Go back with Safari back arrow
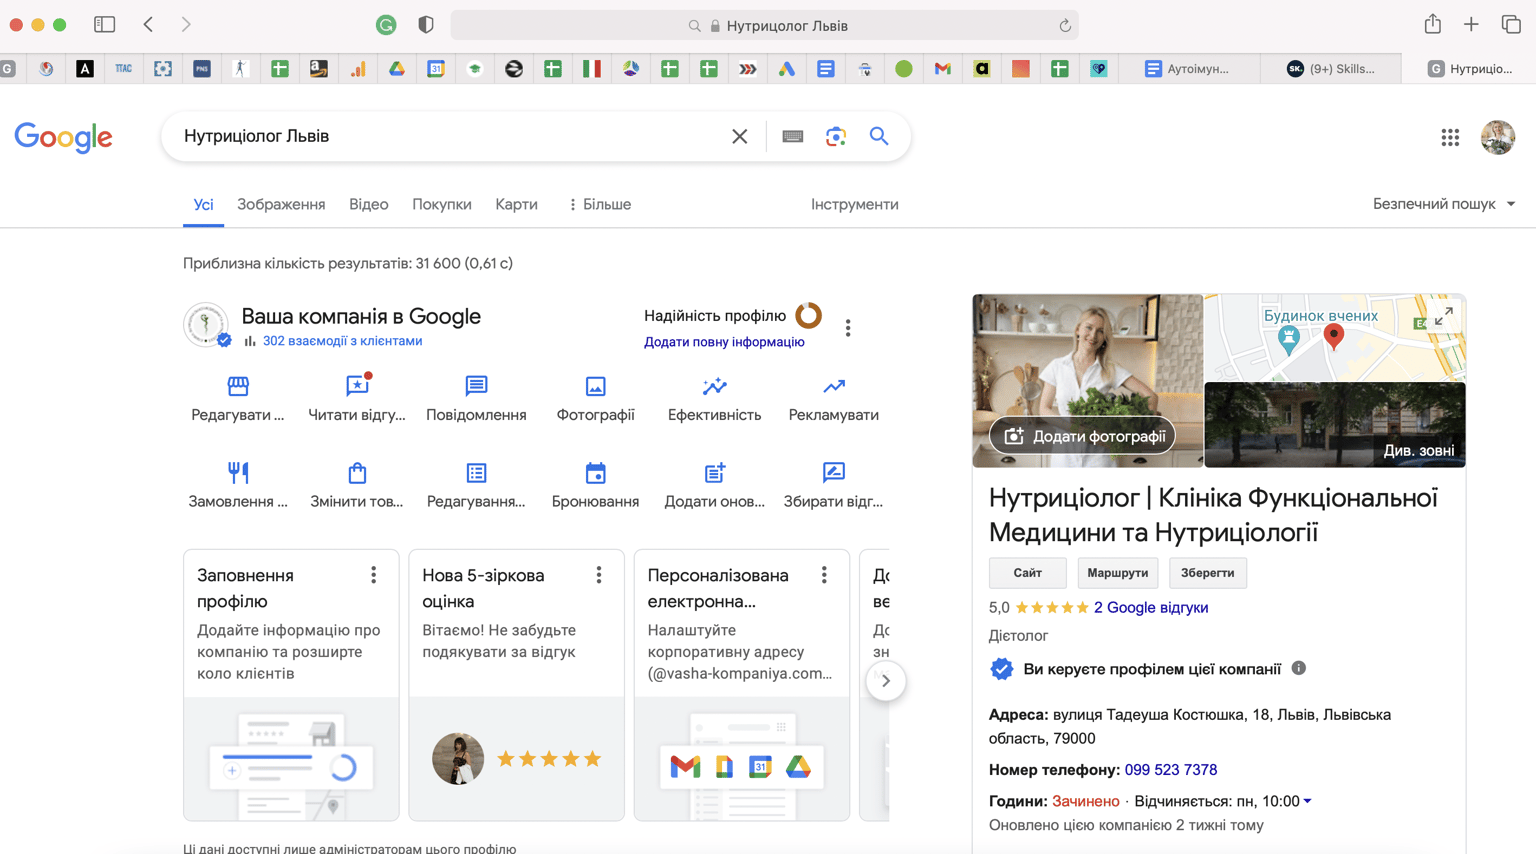The image size is (1536, 854). point(148,25)
